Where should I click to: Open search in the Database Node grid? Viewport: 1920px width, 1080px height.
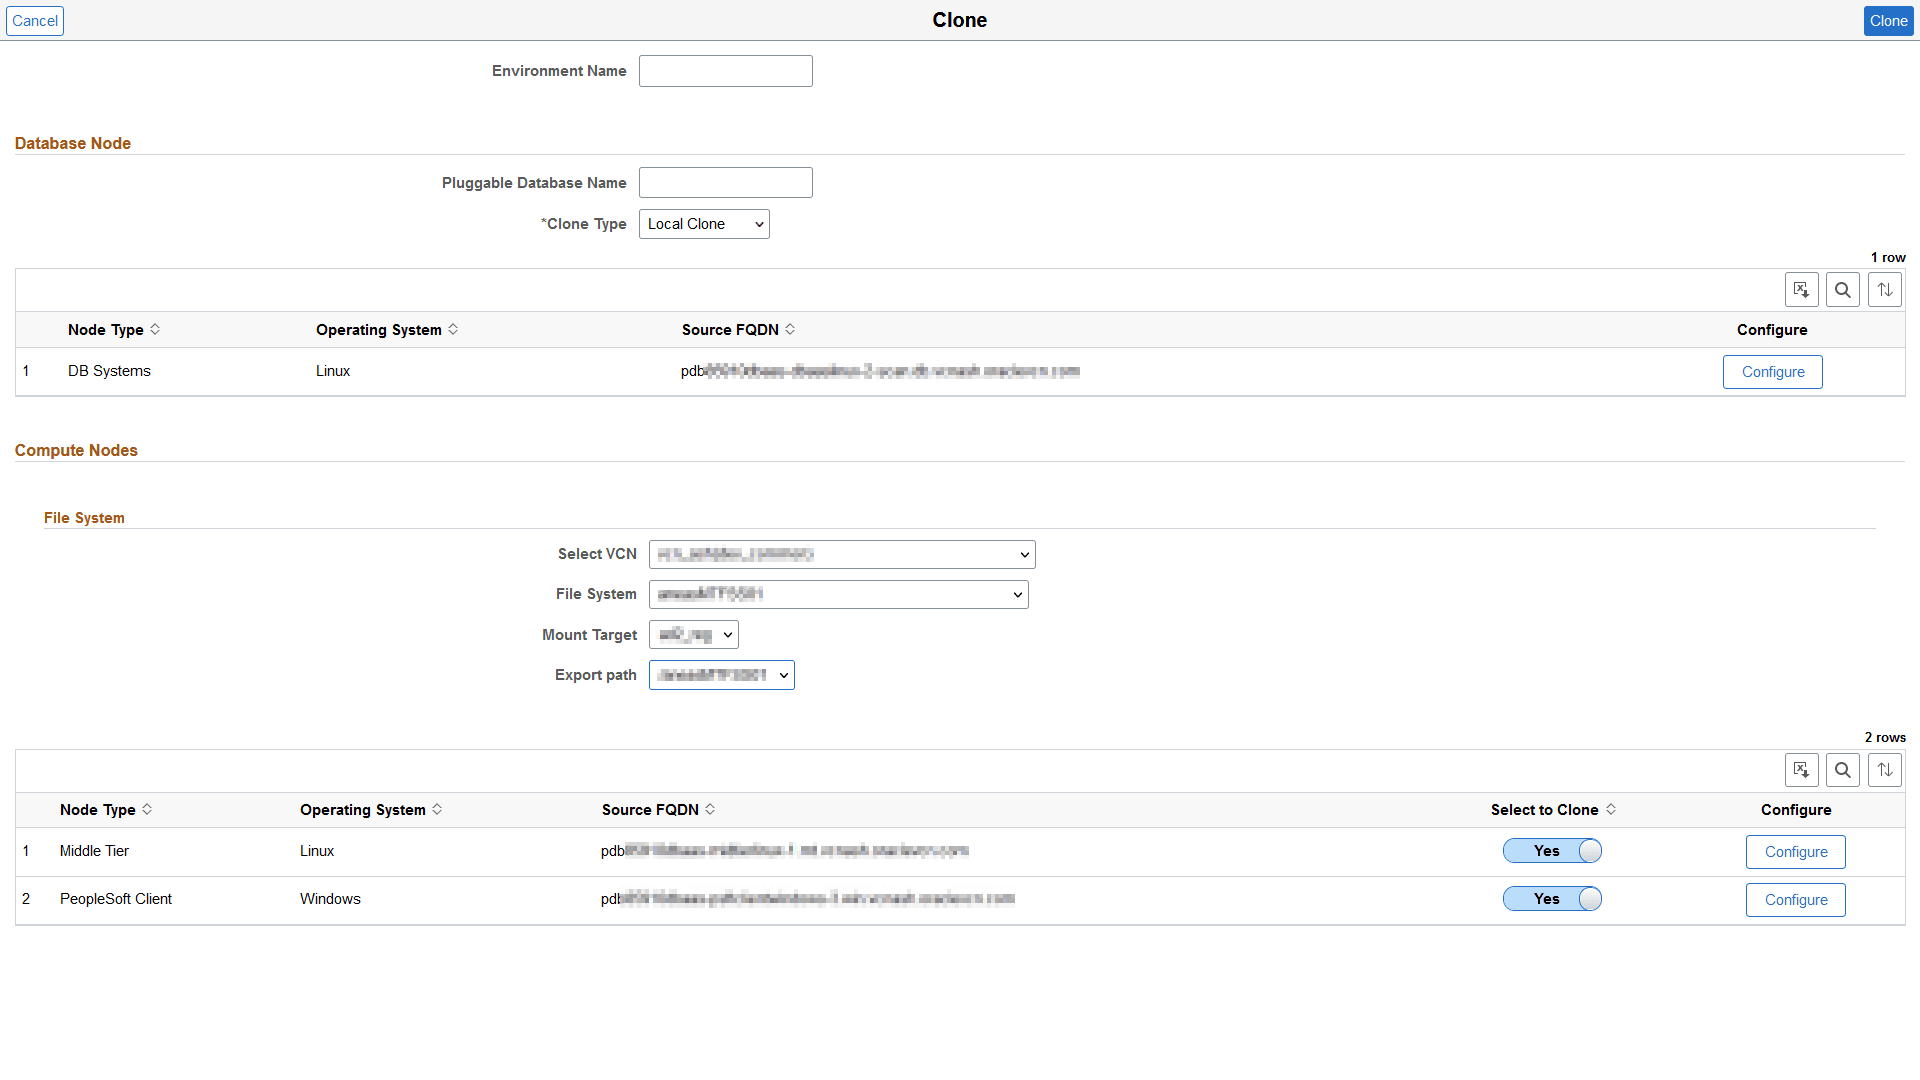pyautogui.click(x=1843, y=289)
